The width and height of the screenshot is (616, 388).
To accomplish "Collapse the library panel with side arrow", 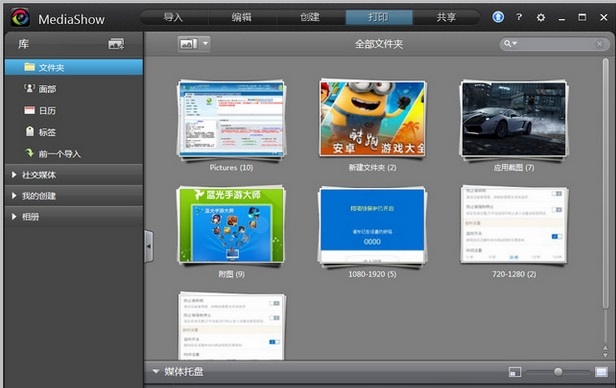I will pos(149,246).
